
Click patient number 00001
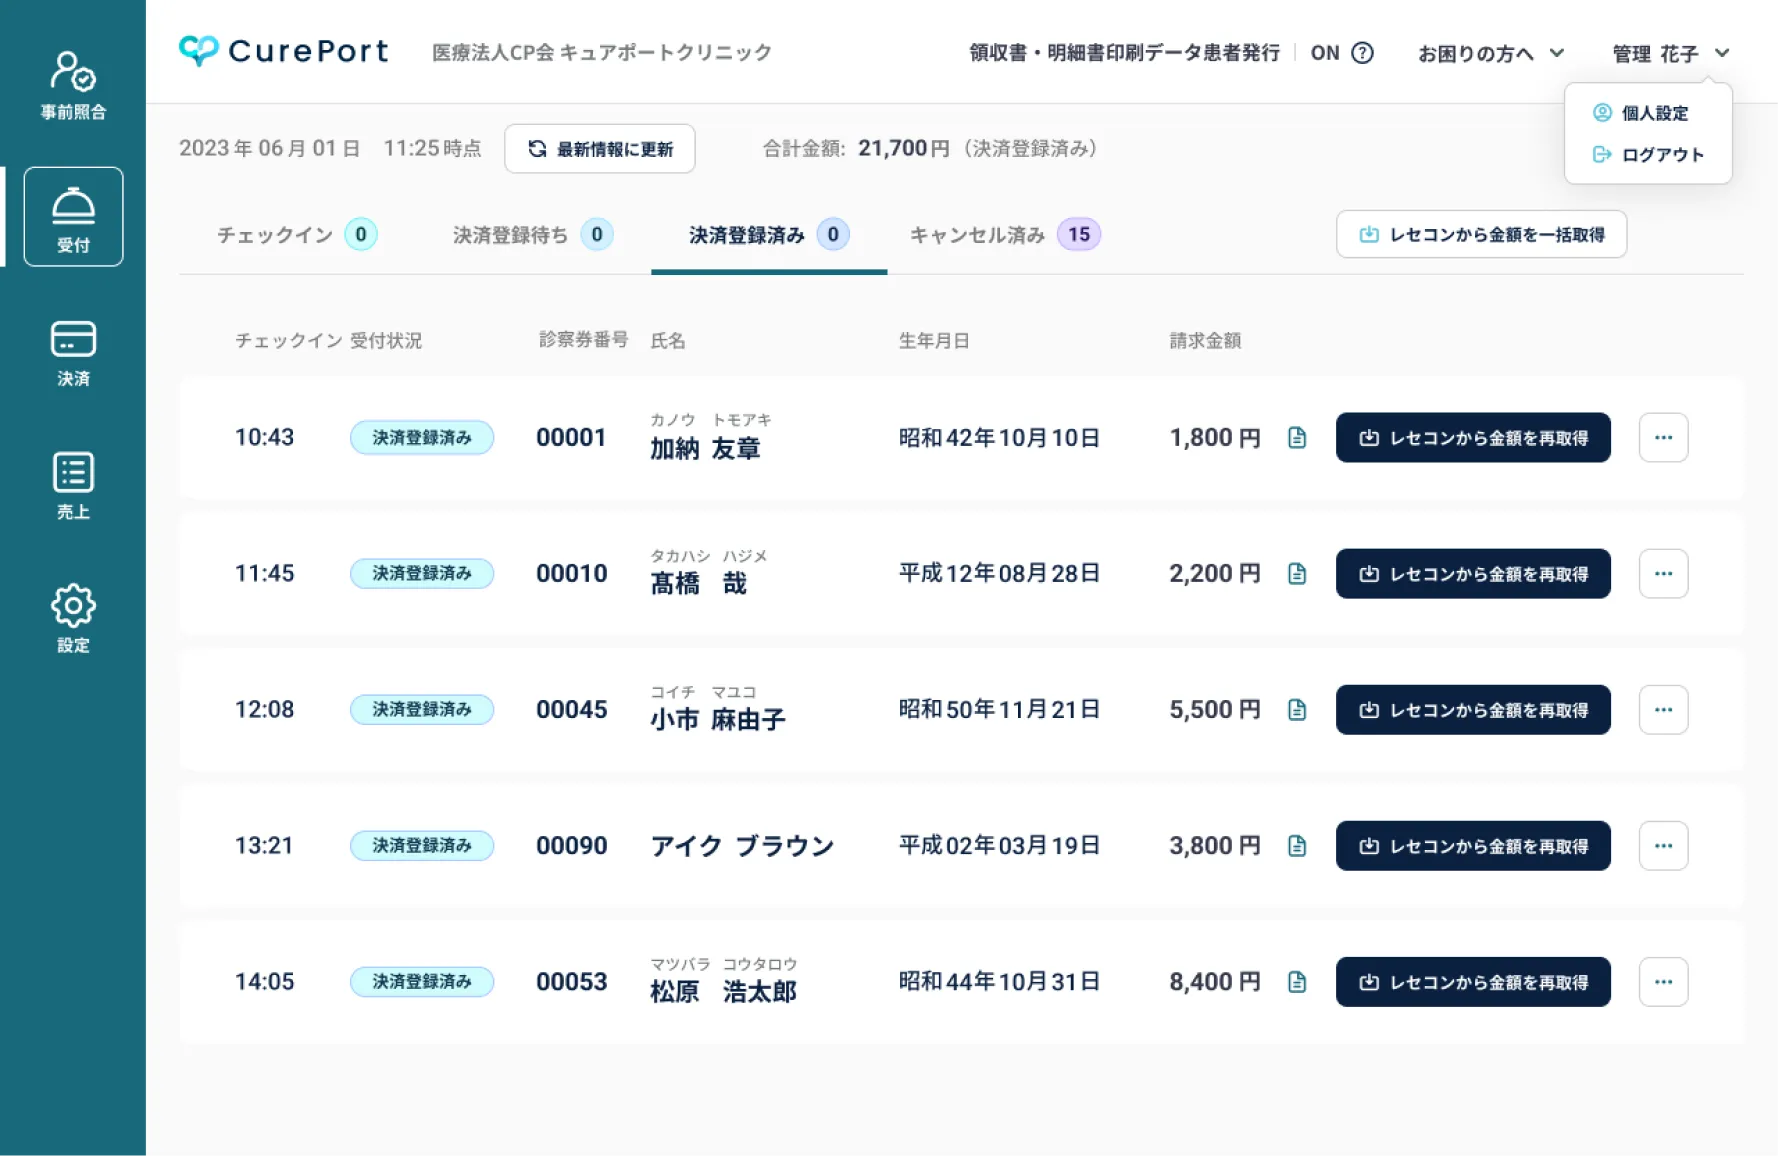click(571, 438)
